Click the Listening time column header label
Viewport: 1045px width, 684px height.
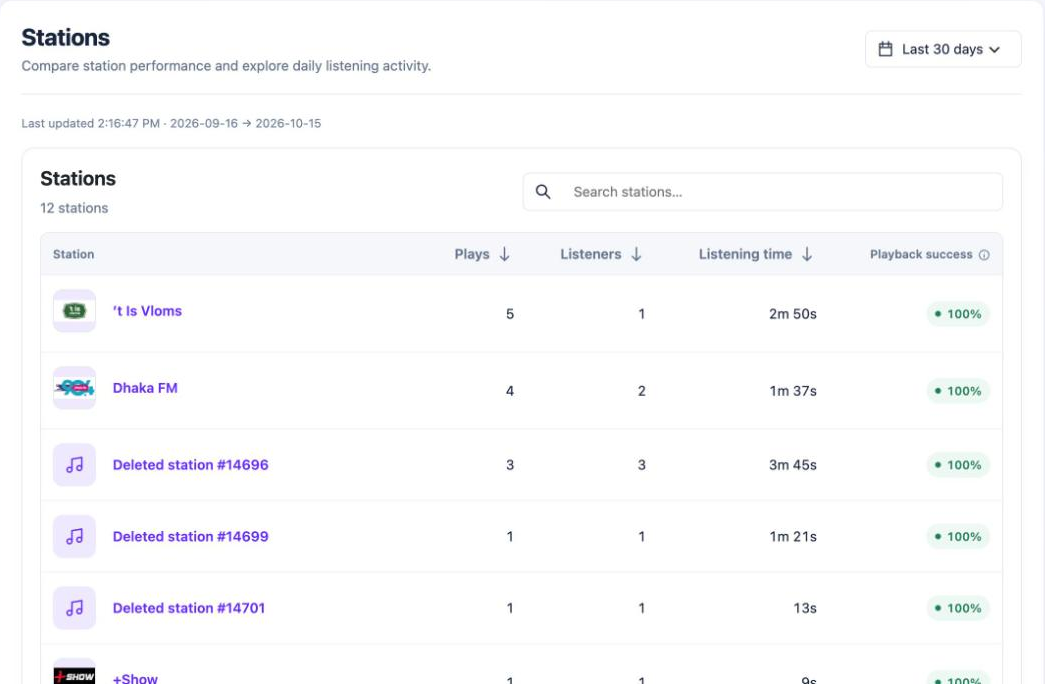(745, 254)
